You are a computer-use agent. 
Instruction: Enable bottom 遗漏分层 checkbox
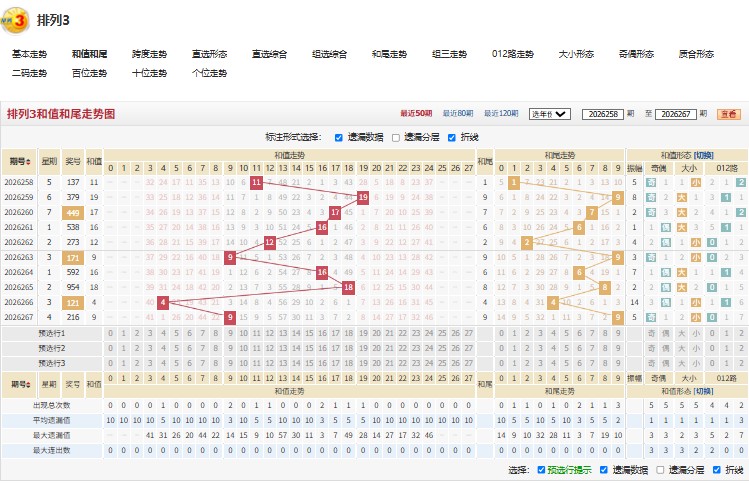pos(660,470)
